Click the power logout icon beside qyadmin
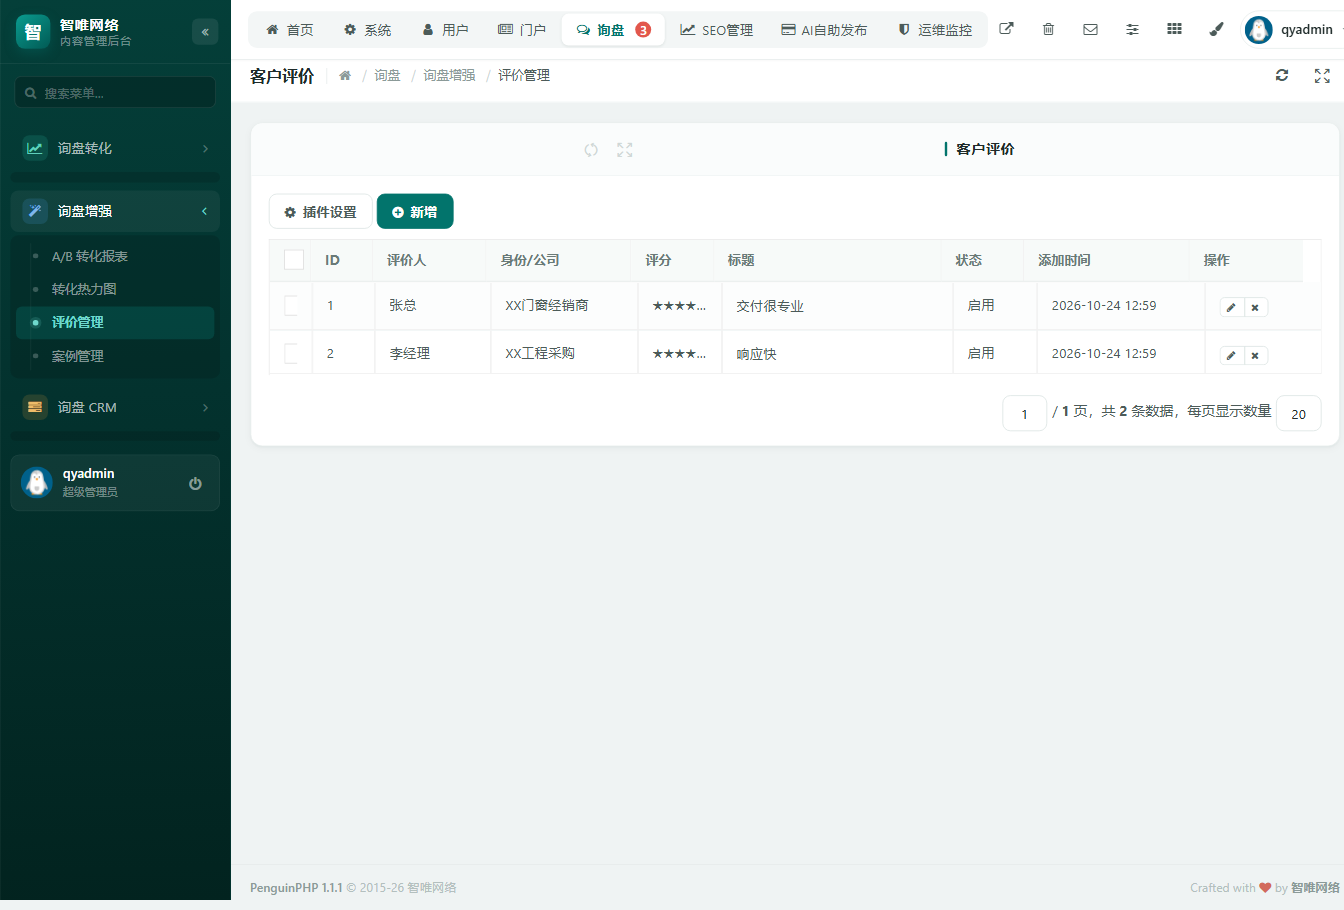This screenshot has height=910, width=1344. (x=195, y=483)
